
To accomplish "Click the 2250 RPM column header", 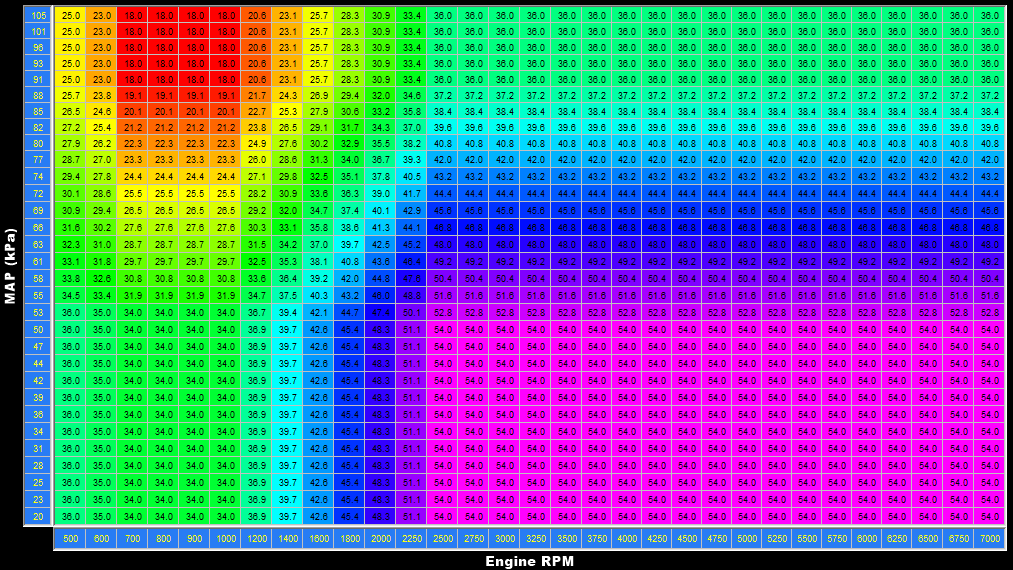I will click(411, 538).
